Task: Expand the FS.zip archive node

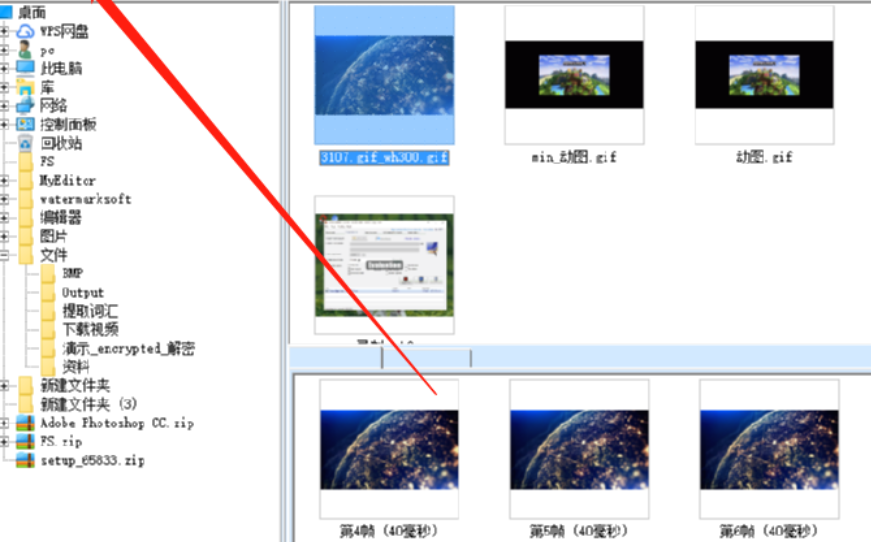Action: coord(4,441)
